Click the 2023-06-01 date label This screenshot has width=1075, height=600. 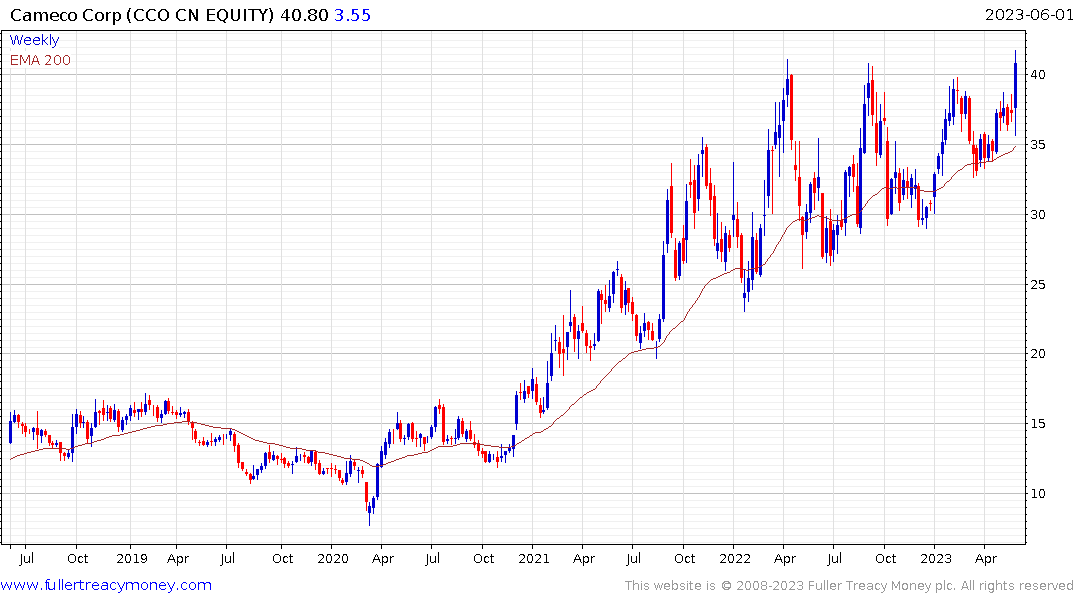coord(1029,14)
